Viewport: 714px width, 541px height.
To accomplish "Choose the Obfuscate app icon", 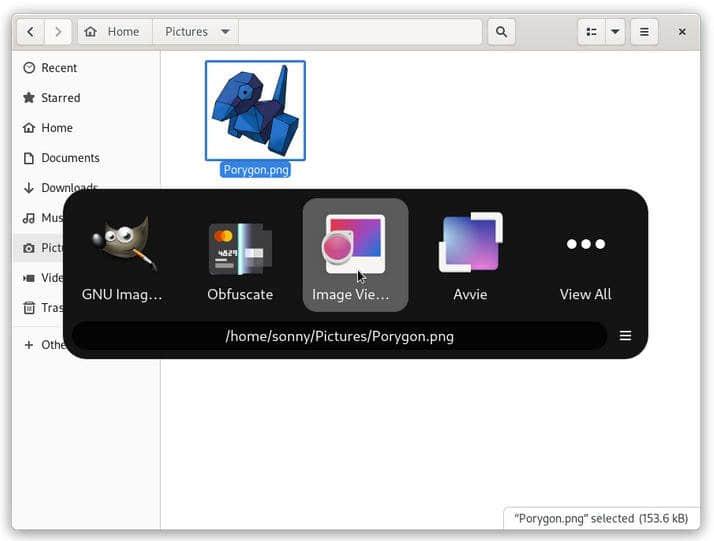I will point(240,254).
